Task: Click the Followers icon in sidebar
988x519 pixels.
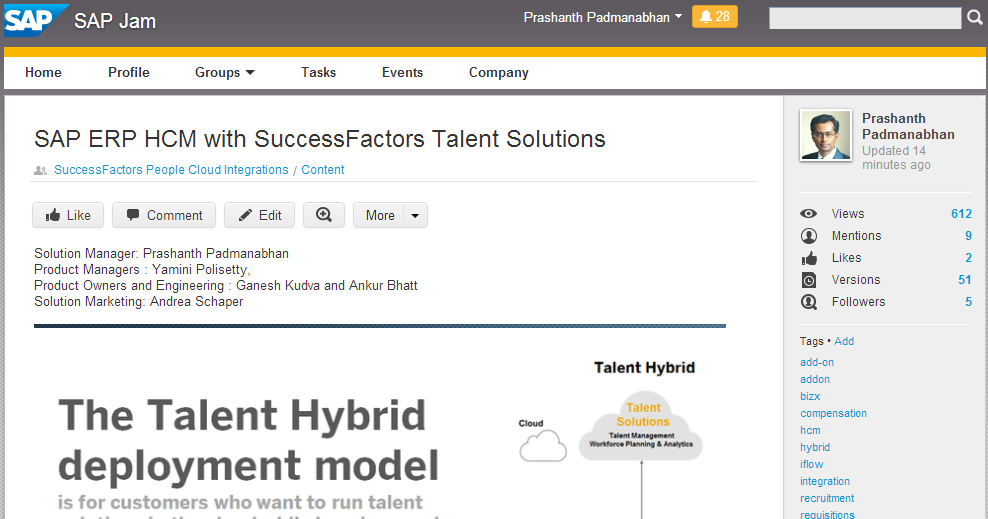Action: coord(809,302)
